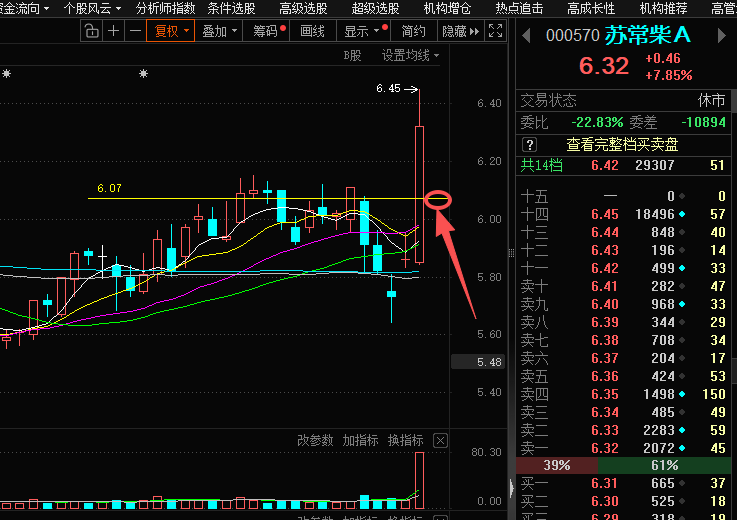Screen dimensions: 737x520
Task: Select B股 option
Action: [352, 55]
